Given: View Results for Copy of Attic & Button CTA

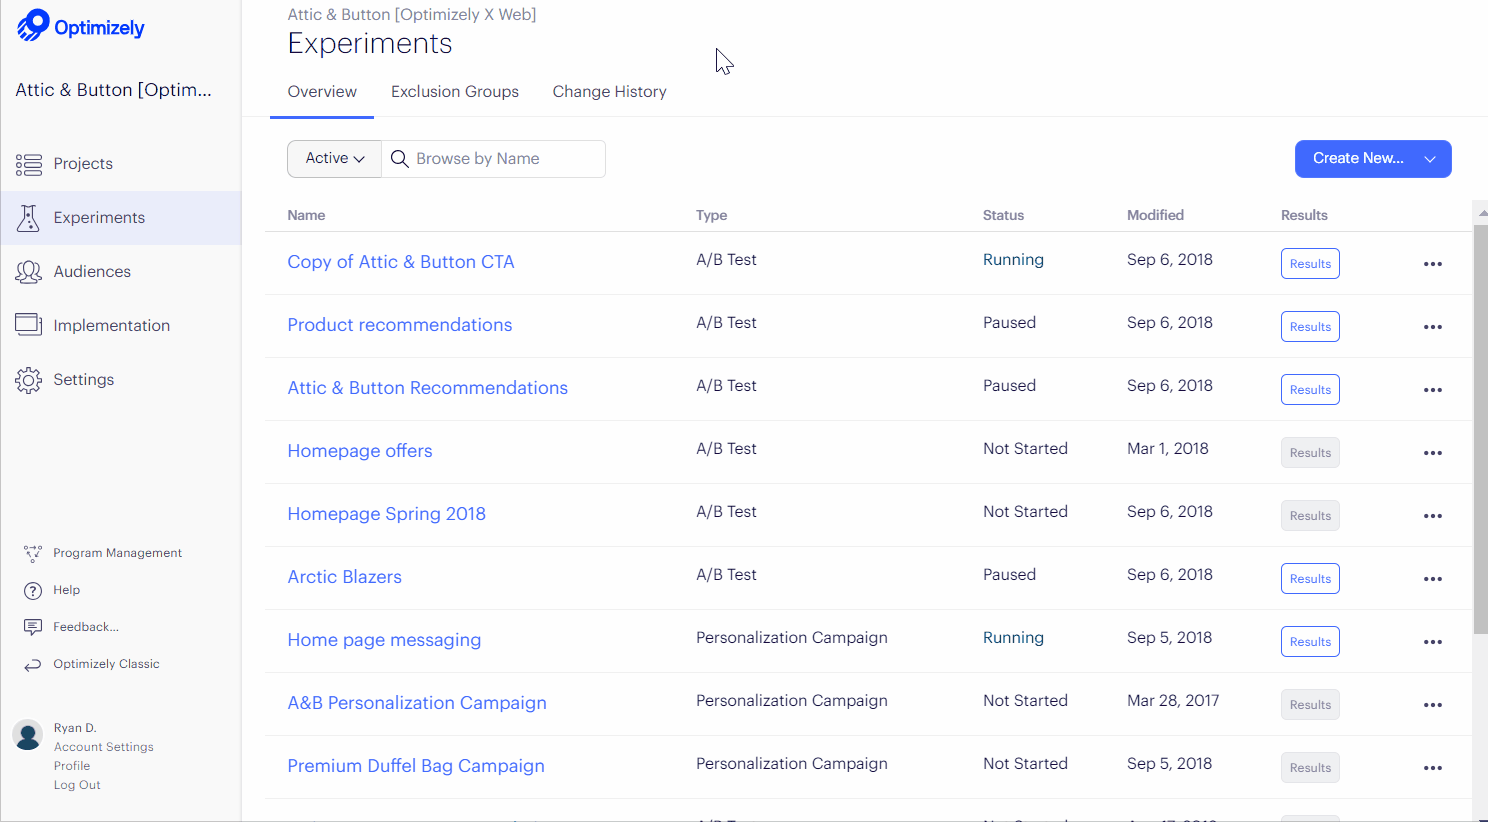Looking at the screenshot, I should pyautogui.click(x=1310, y=264).
